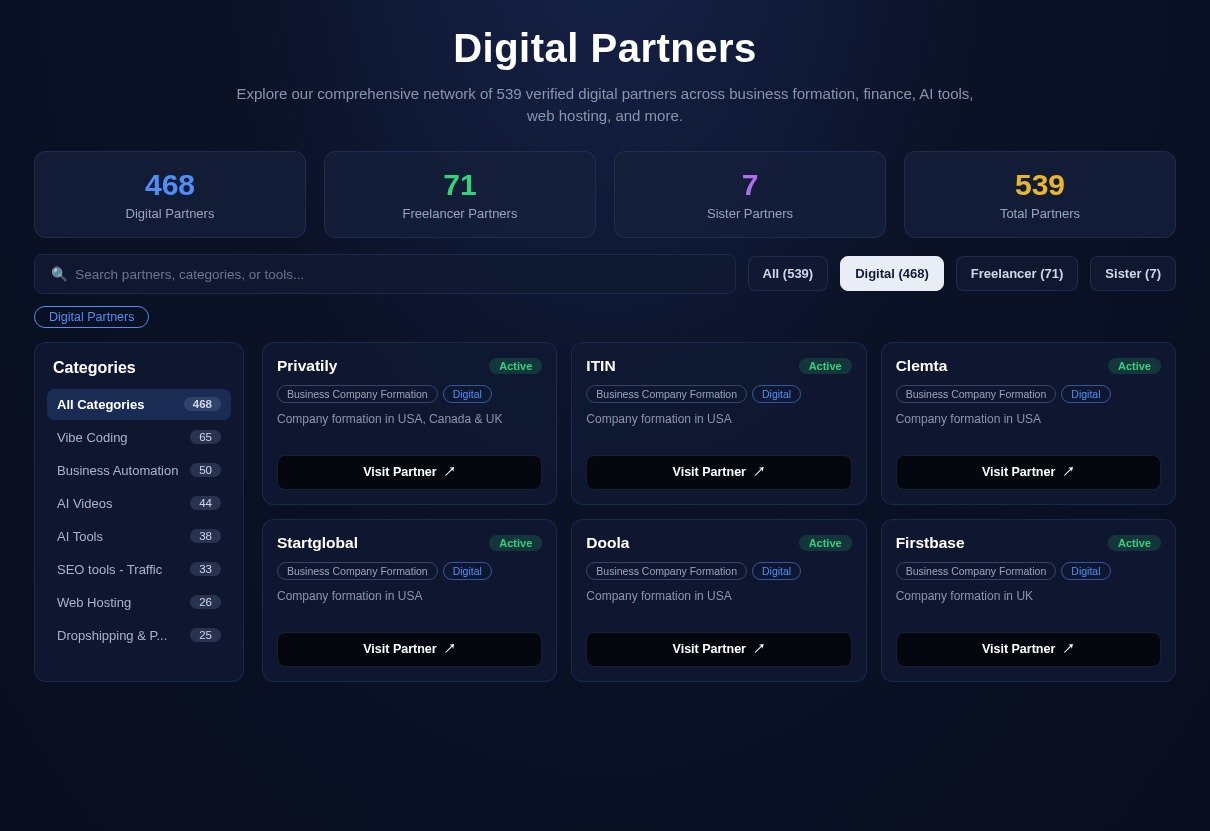Click Business Company Formation tag on ITIN
This screenshot has height=831, width=1210.
(666, 394)
